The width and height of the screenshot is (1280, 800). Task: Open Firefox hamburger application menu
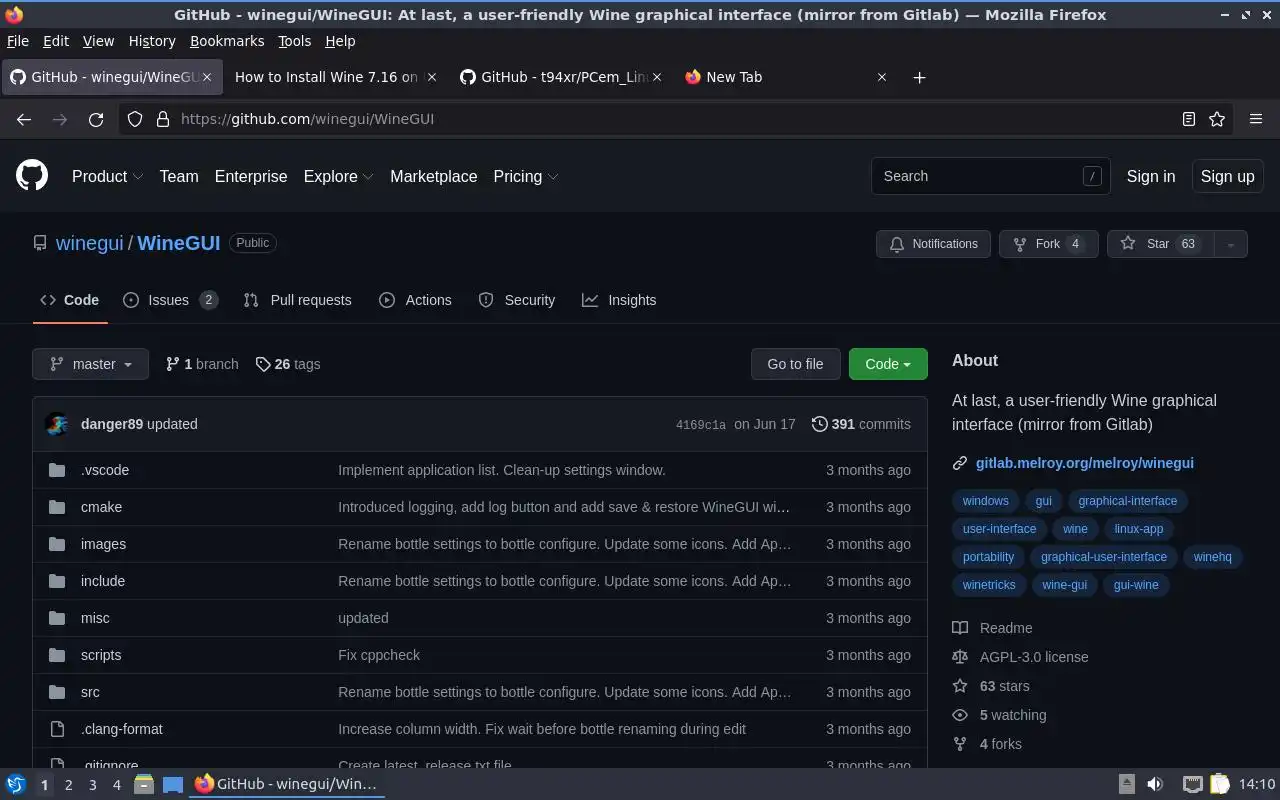(1256, 119)
